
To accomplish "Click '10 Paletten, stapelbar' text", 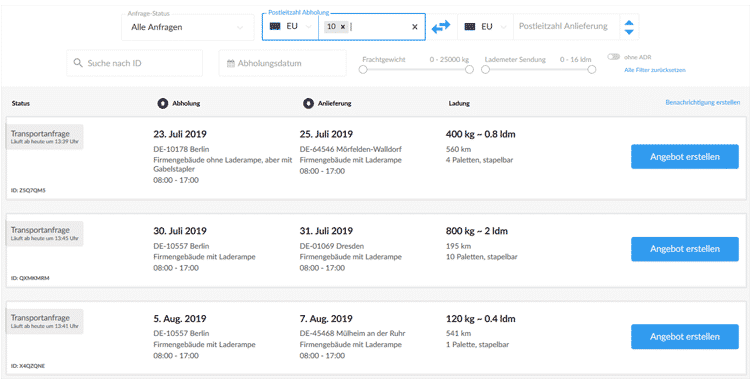I will (482, 257).
